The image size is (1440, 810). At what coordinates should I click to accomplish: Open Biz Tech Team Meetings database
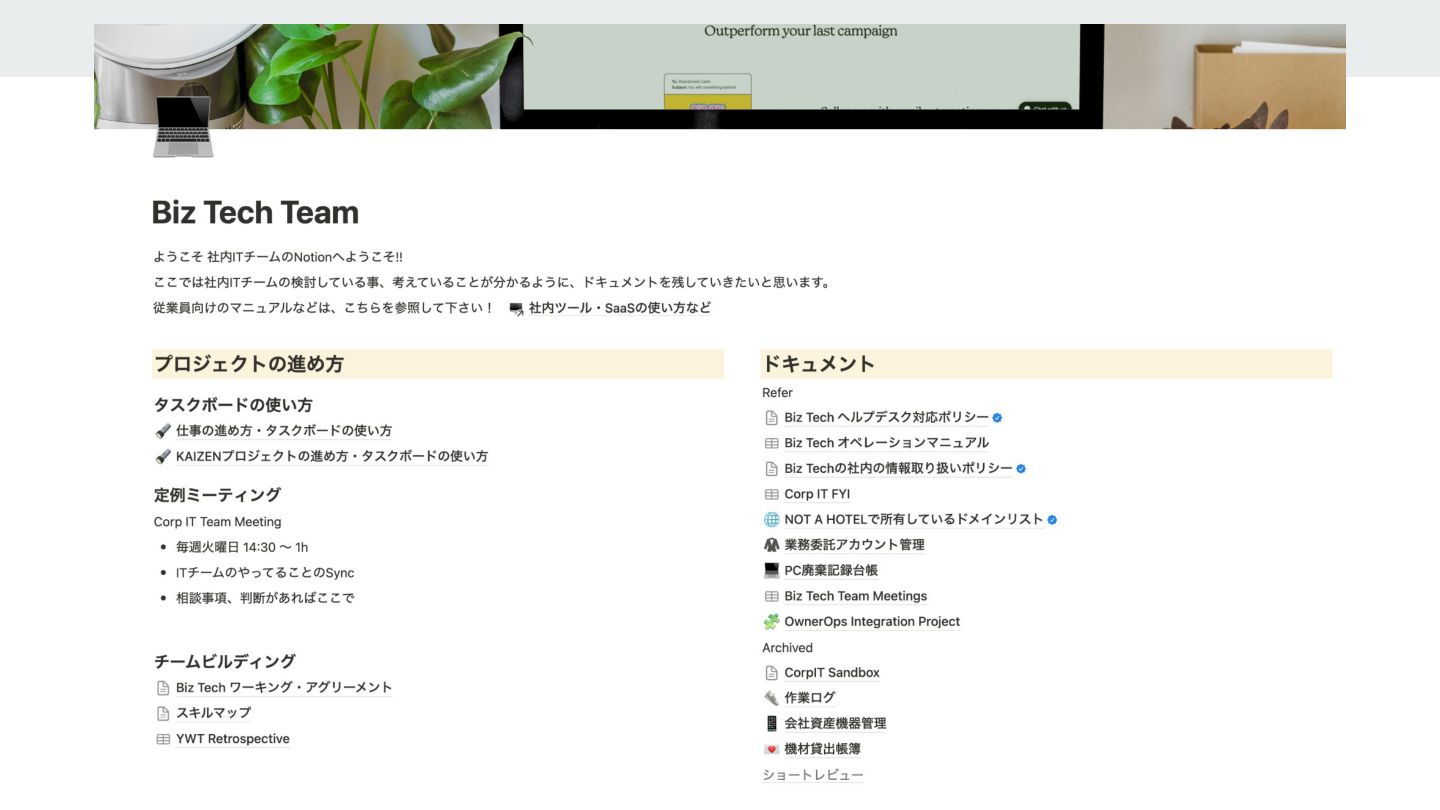click(x=856, y=596)
